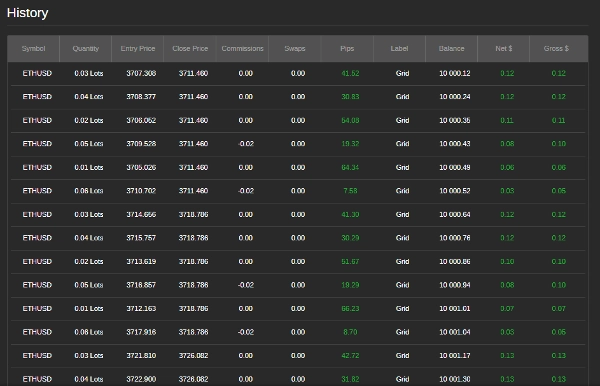Screen dimensions: 600x386
Task: Select the balance cell 10 001.01
Action: point(455,308)
